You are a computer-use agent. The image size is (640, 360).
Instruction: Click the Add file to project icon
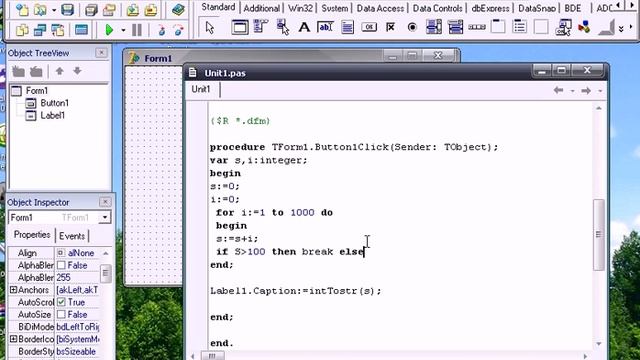tap(132, 10)
